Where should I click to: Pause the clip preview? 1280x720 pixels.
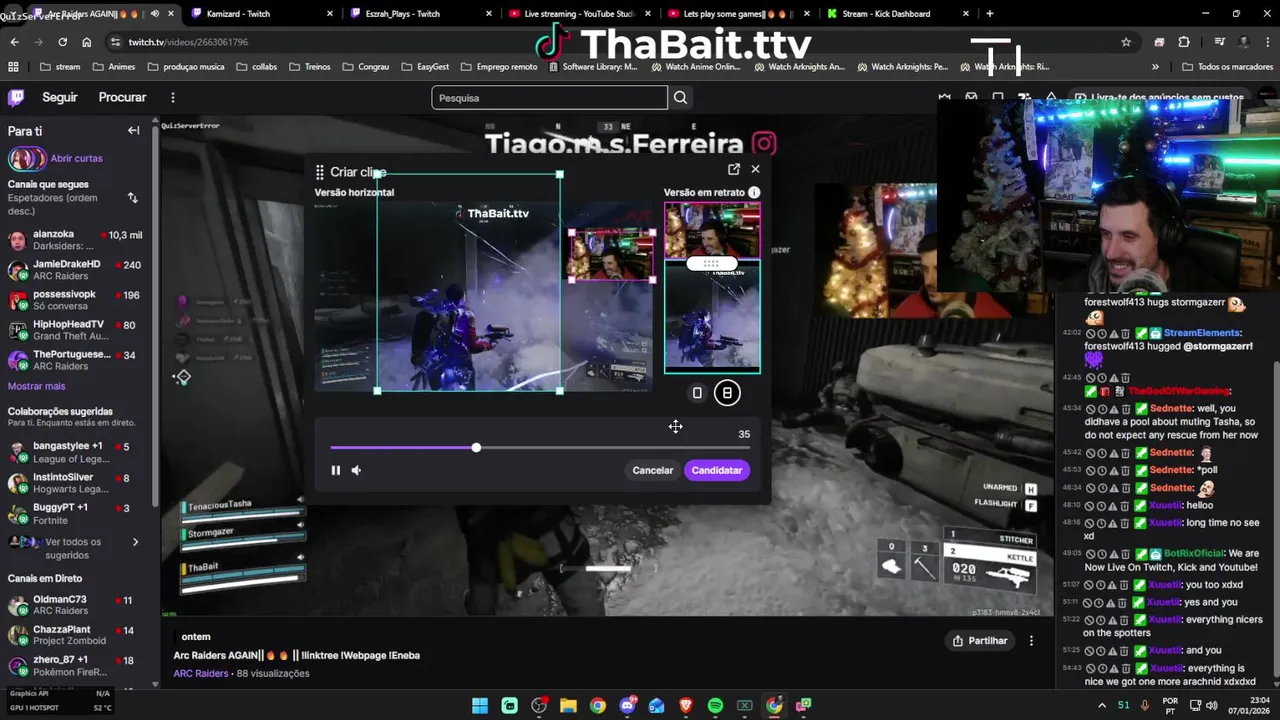(x=336, y=470)
